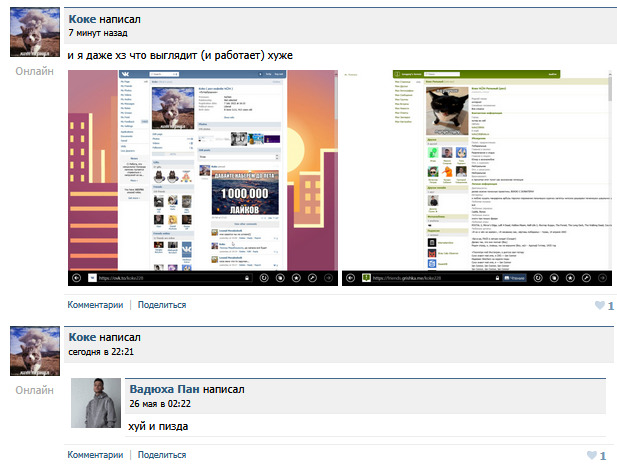This screenshot has height=468, width=617.
Task: Click the wrench icon in the friends.grishka.me browser bar
Action: click(x=586, y=278)
